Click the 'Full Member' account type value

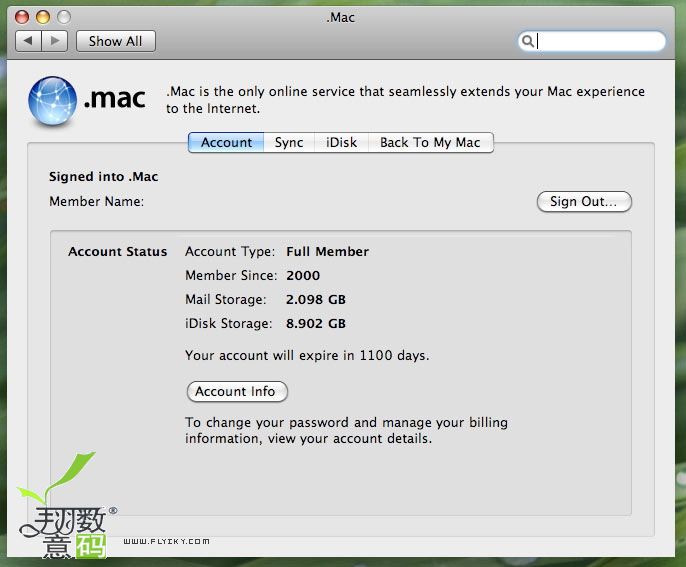coord(327,252)
